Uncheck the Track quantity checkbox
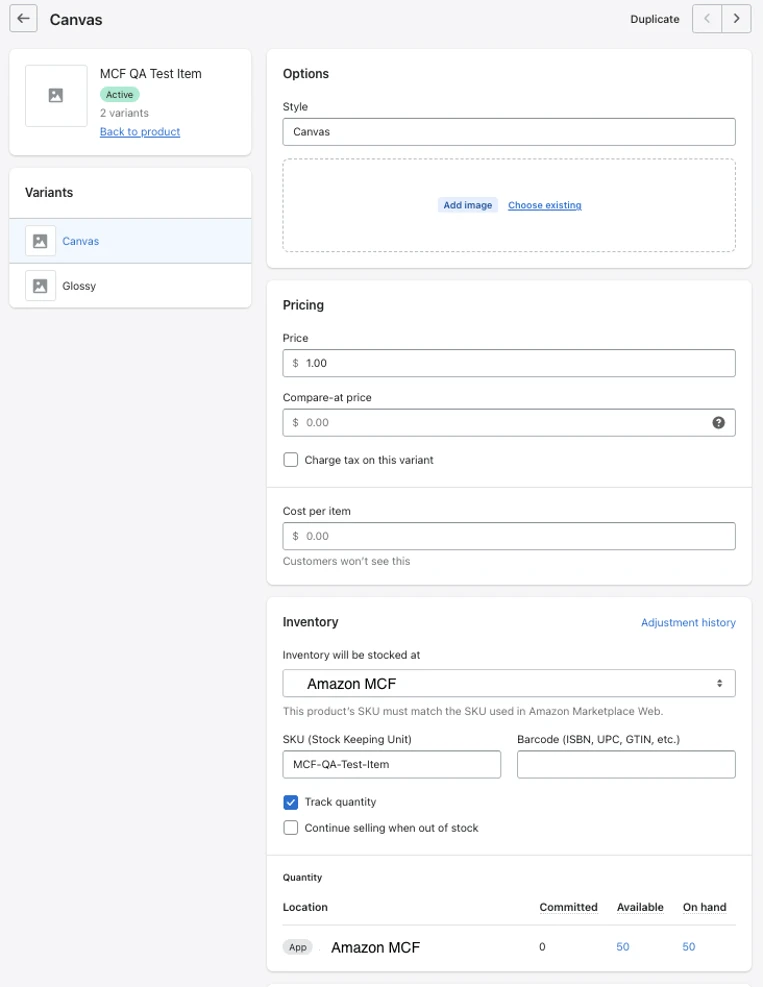The height and width of the screenshot is (987, 764). [291, 802]
